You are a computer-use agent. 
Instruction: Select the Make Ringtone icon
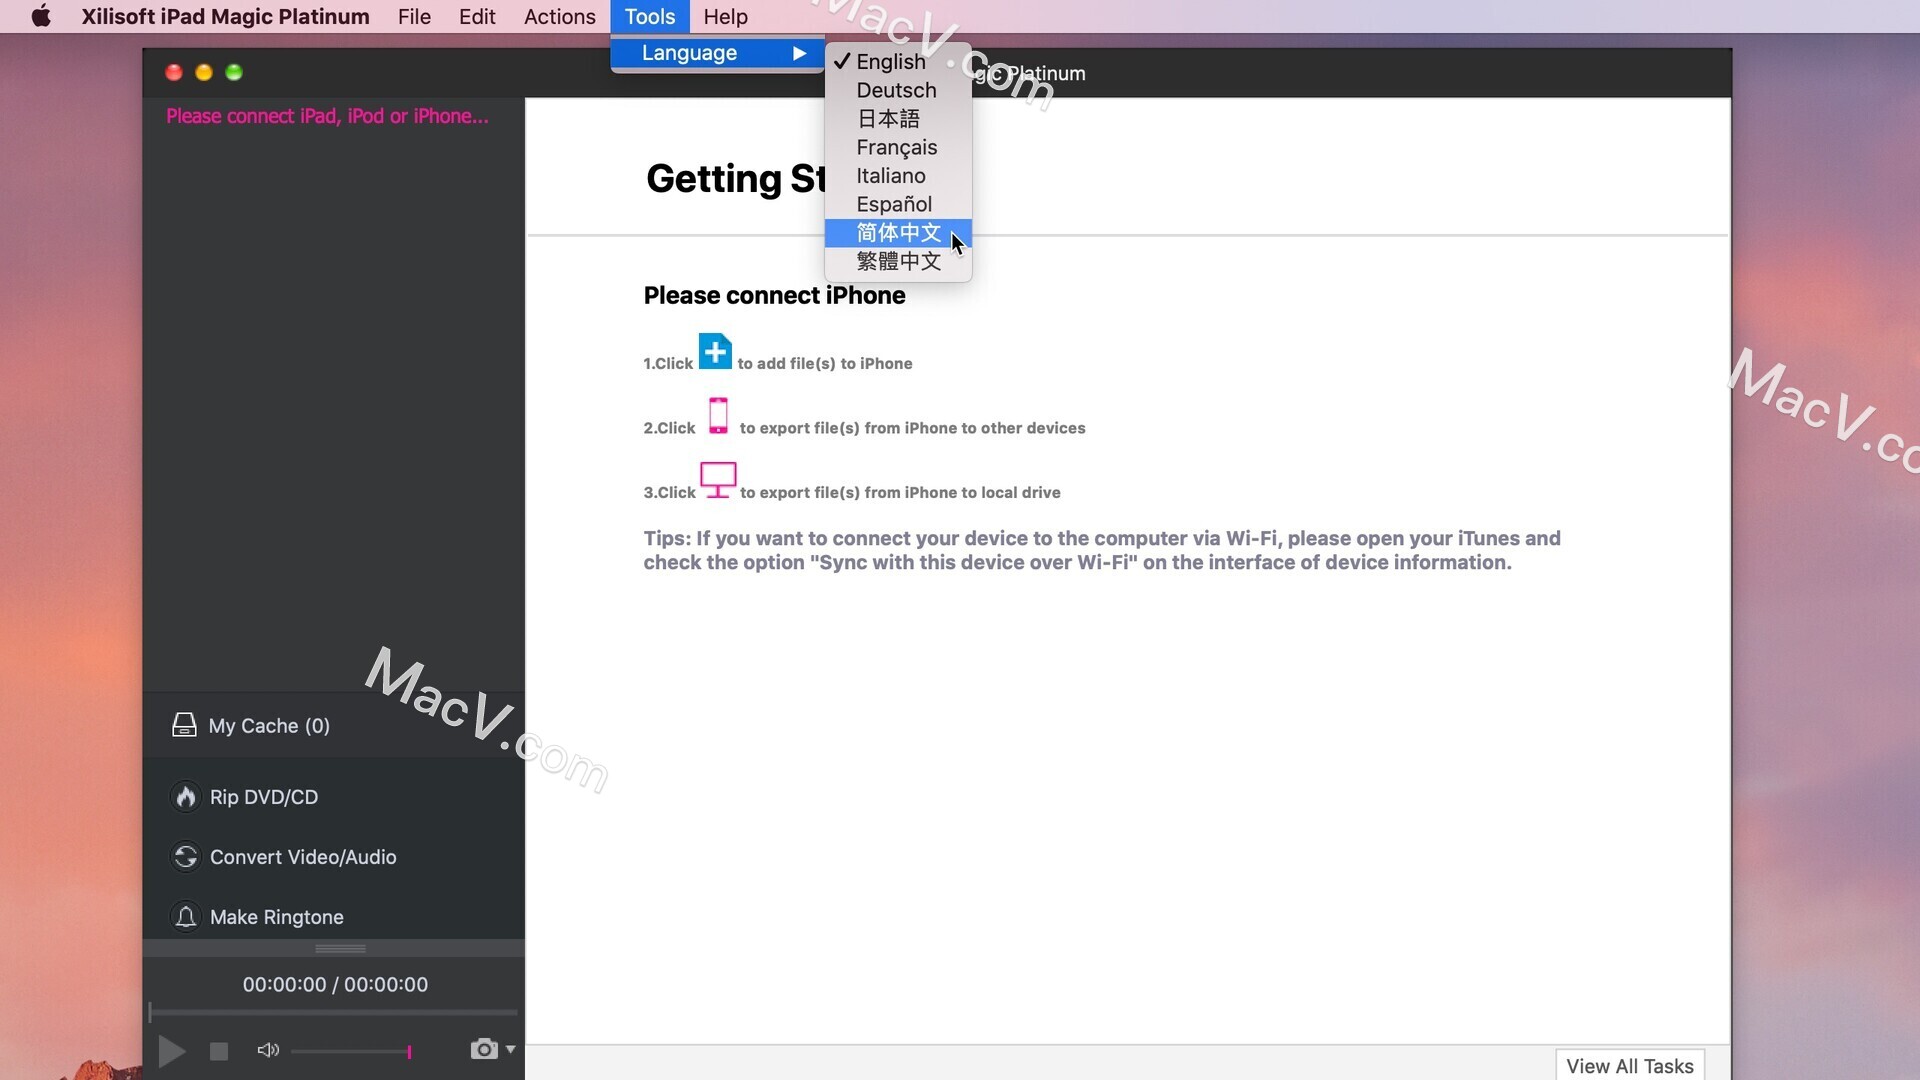click(186, 916)
